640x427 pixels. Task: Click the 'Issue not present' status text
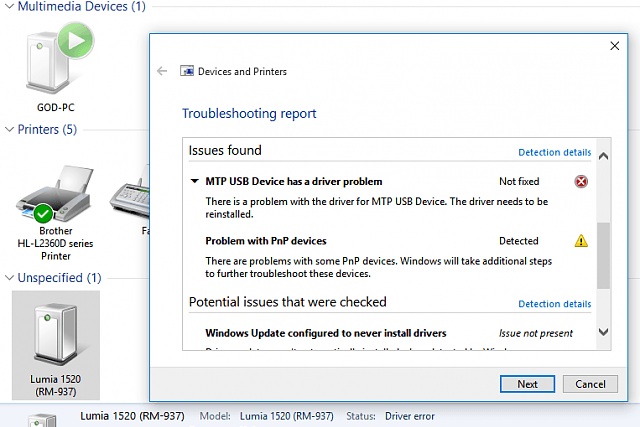click(x=536, y=333)
